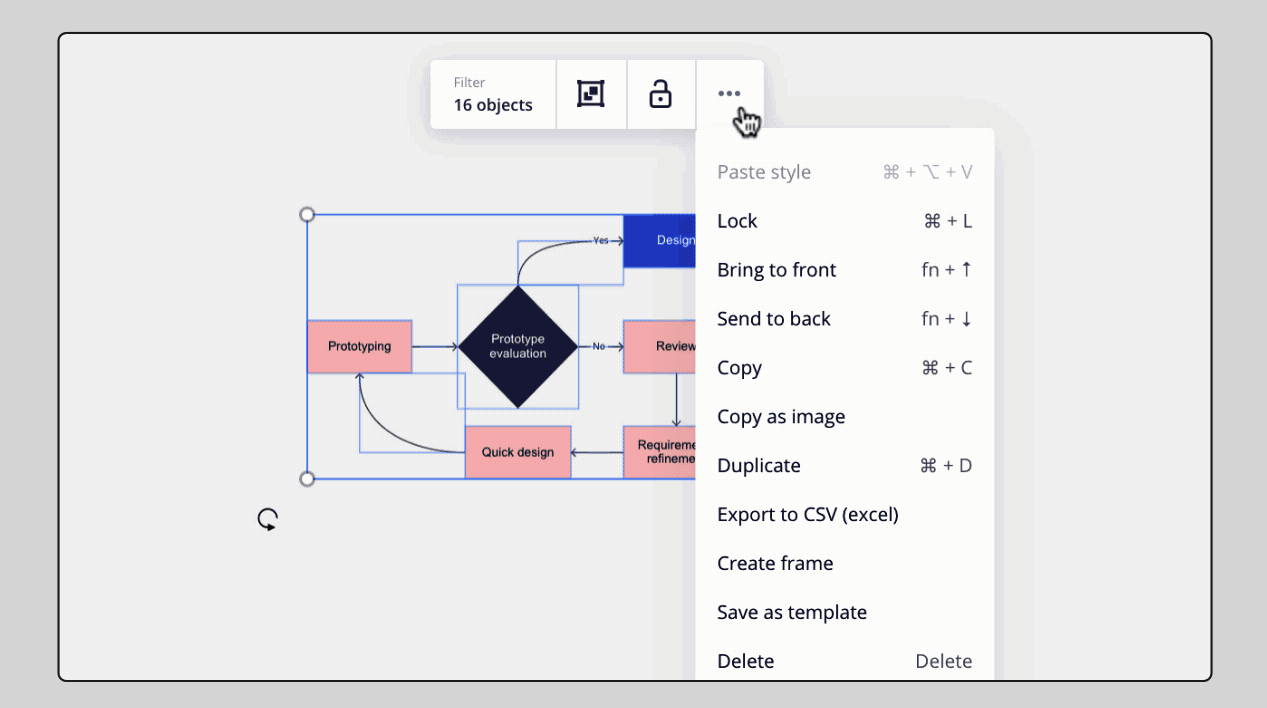
Task: Click Export to CSV (excel)
Action: coord(807,514)
